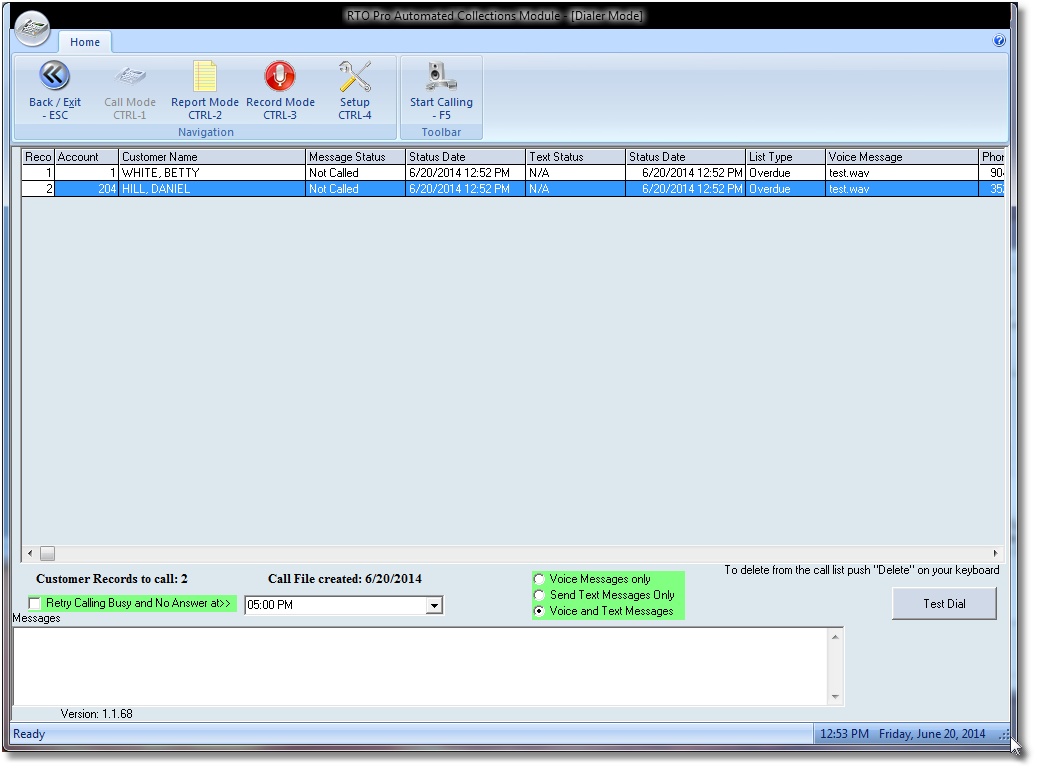Choose Send Text Messages Only option
1040x769 pixels.
click(x=540, y=595)
